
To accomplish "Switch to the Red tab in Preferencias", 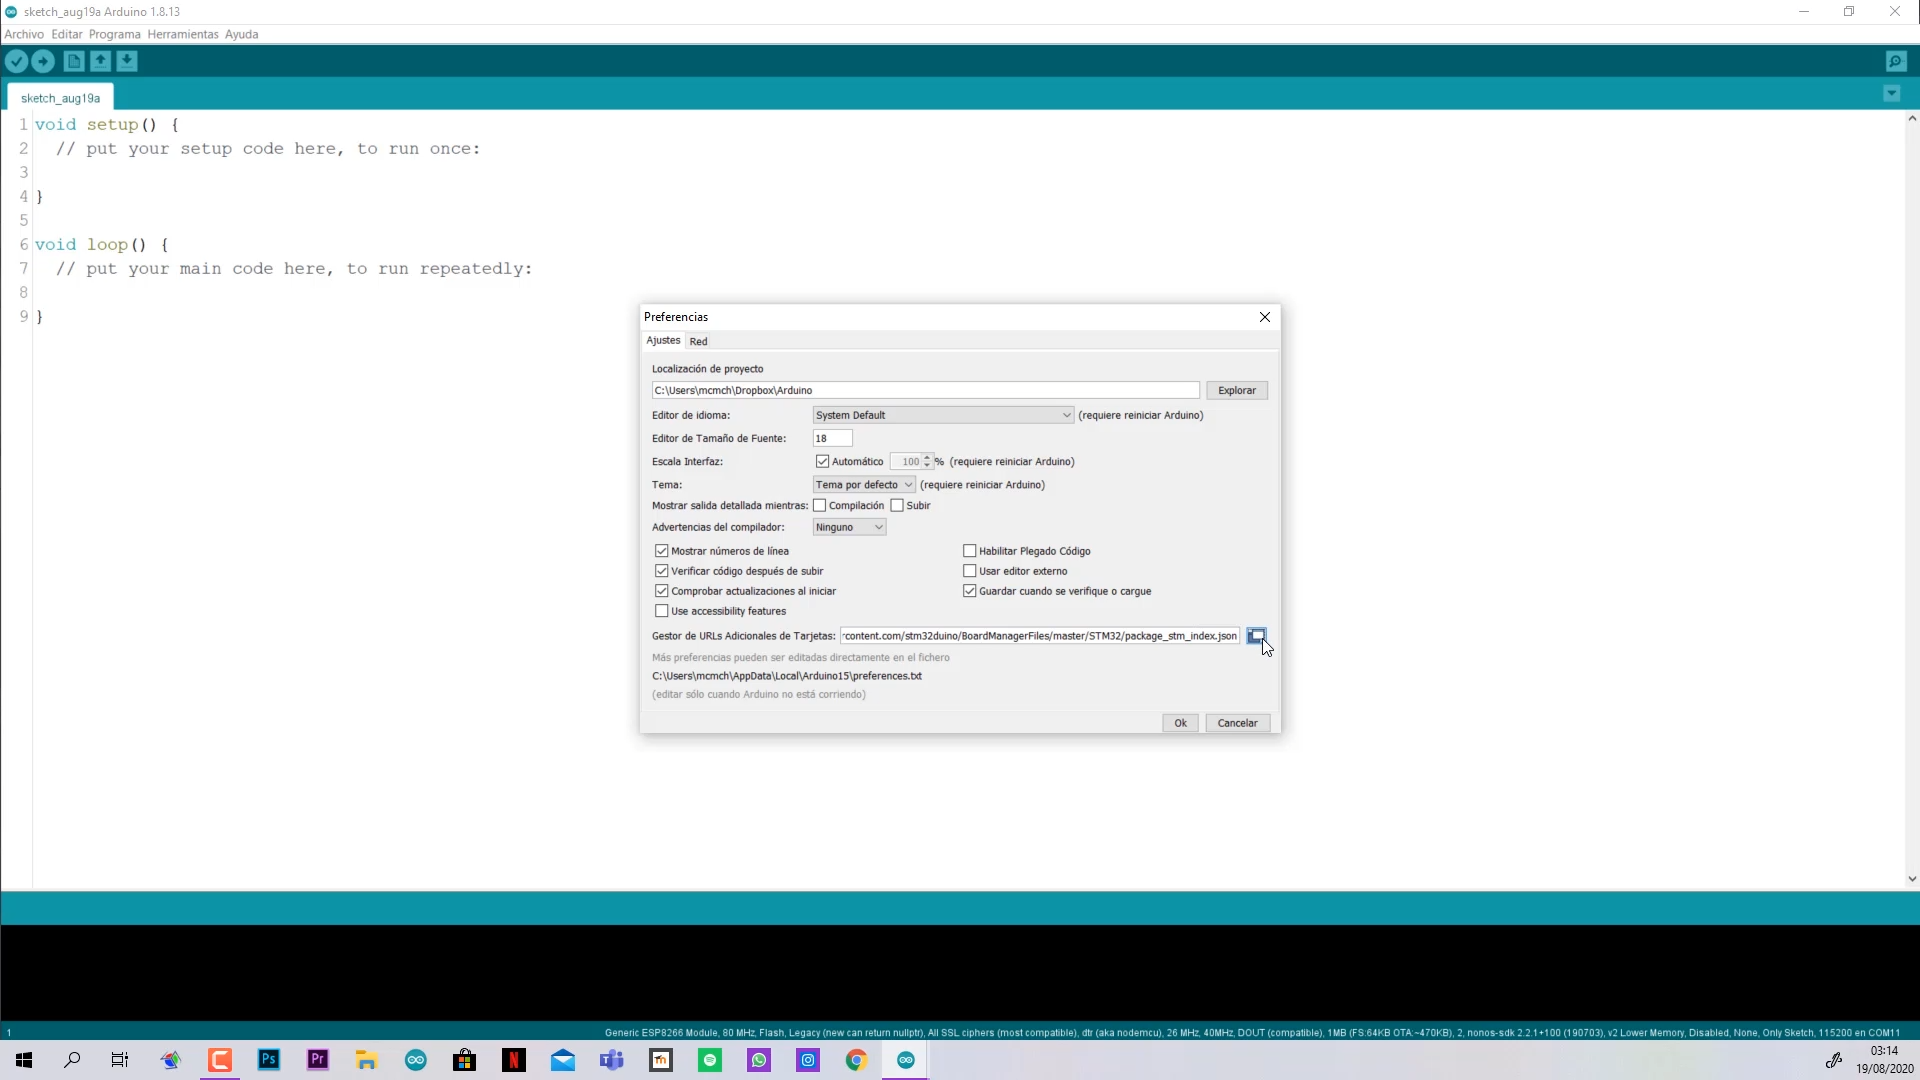I will [698, 342].
